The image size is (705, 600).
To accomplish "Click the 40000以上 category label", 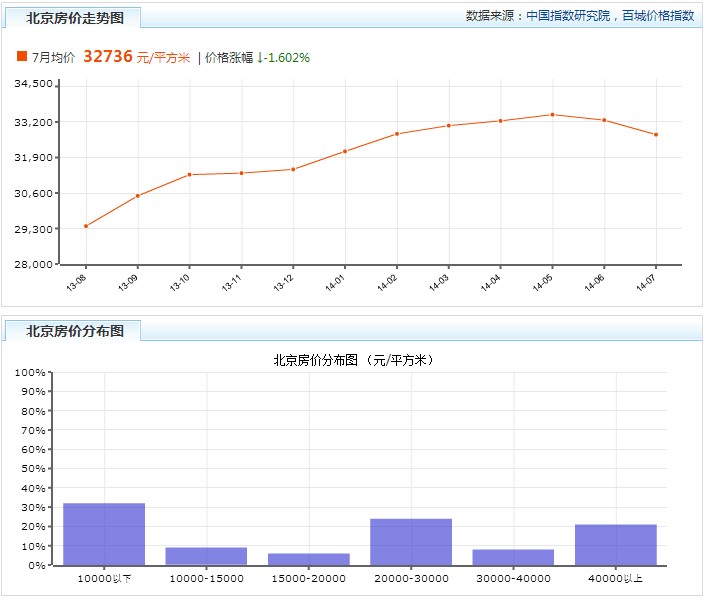I will 616,578.
